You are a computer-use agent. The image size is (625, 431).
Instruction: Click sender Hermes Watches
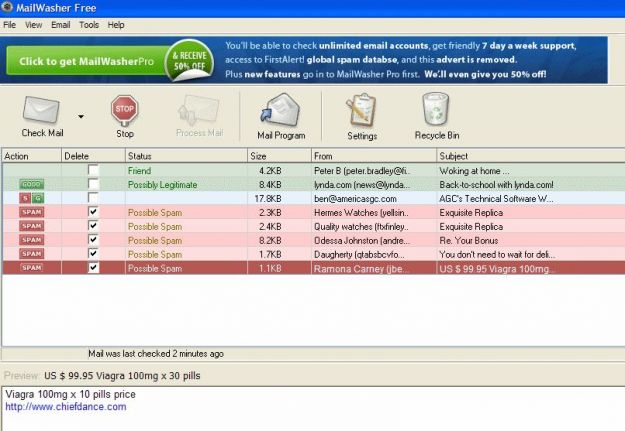[x=361, y=213]
